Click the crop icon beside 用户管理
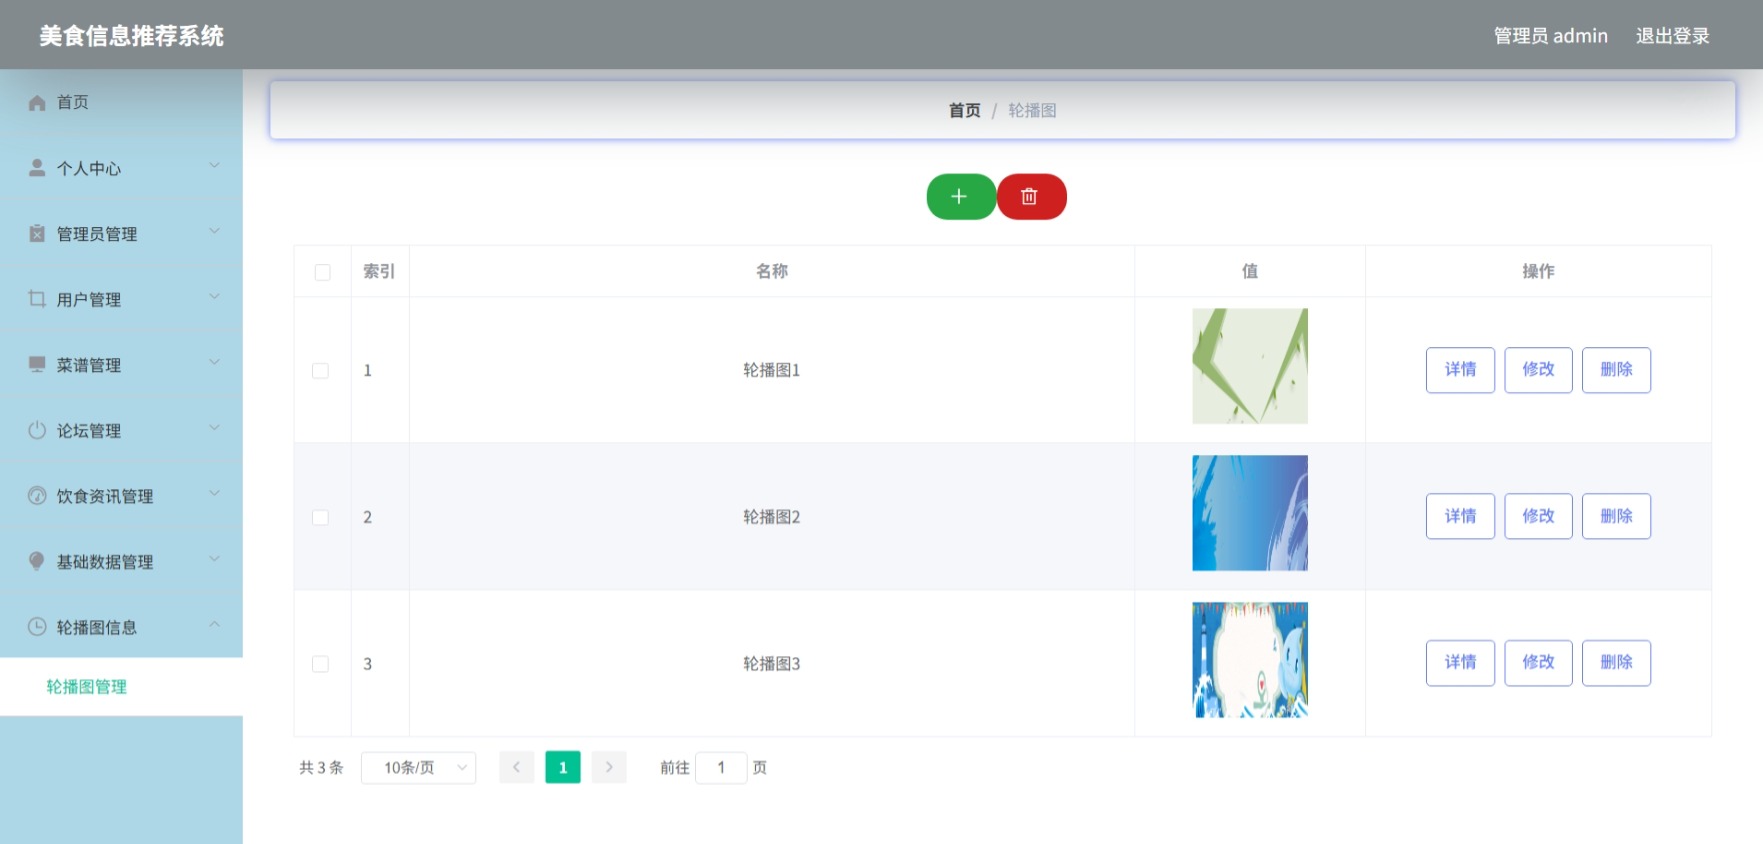 coord(37,299)
